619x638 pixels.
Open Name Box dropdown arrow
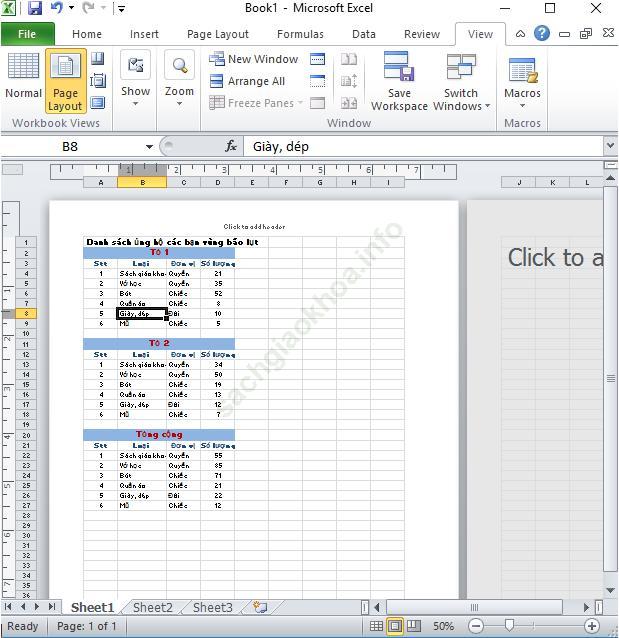[x=149, y=146]
